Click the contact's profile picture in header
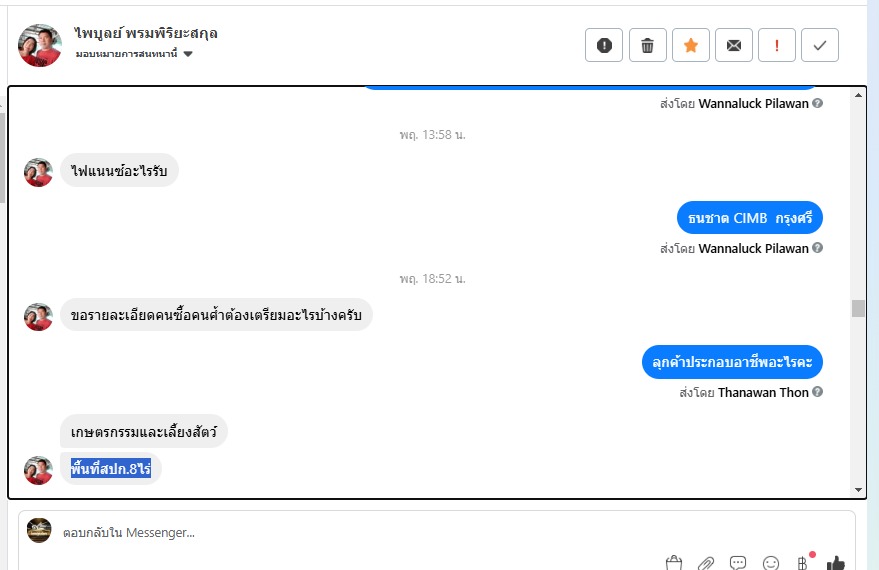 pyautogui.click(x=40, y=45)
